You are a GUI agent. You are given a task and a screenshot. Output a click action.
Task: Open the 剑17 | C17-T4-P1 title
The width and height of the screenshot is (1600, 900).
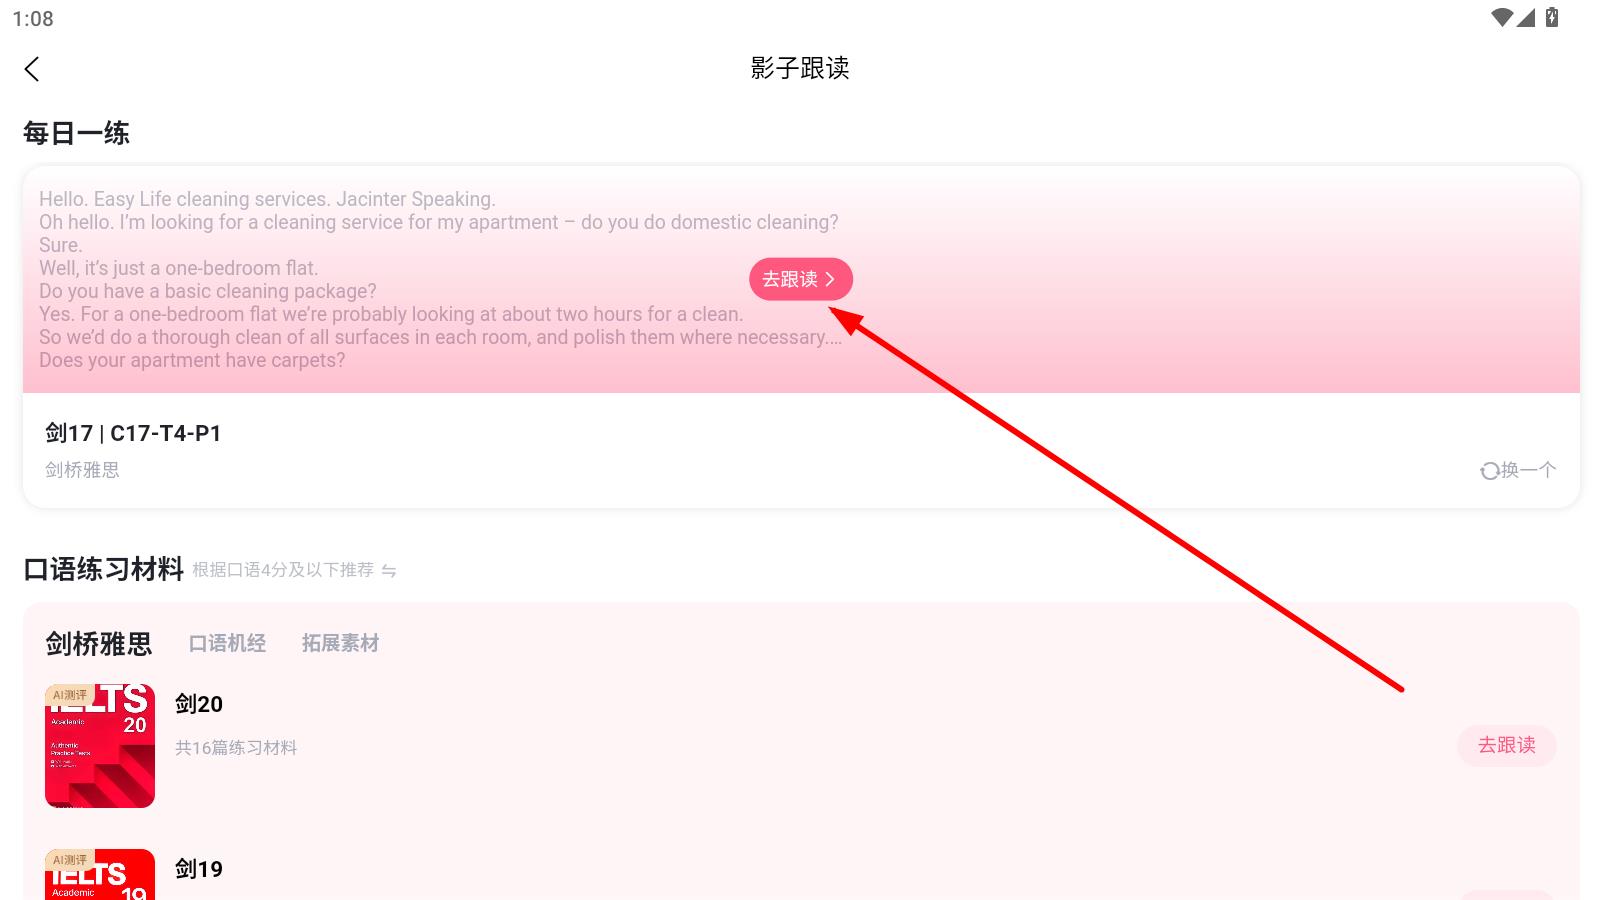(x=133, y=433)
